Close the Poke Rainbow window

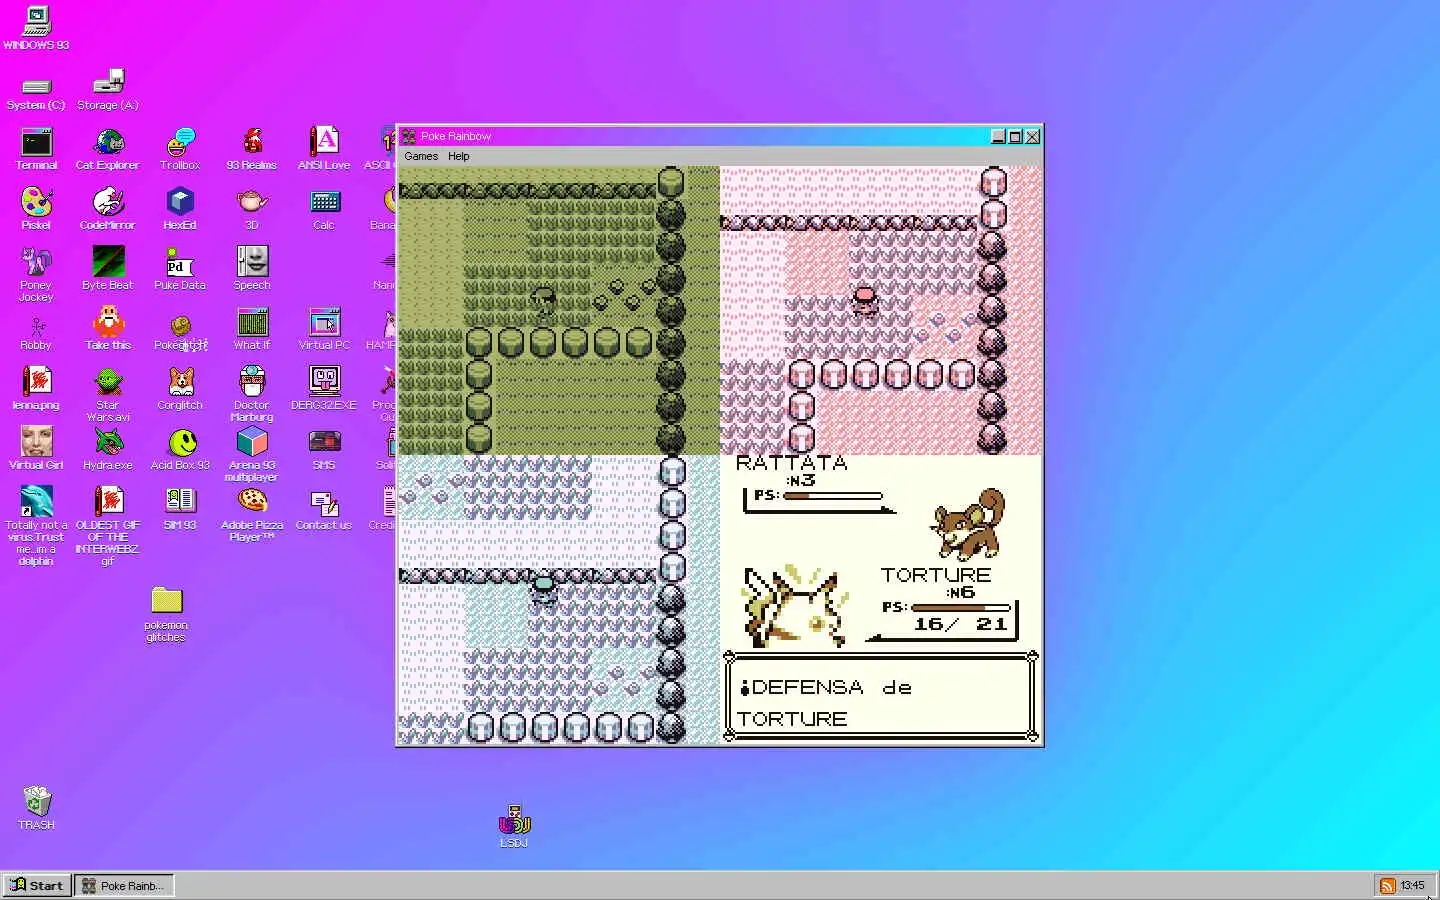coord(1032,136)
